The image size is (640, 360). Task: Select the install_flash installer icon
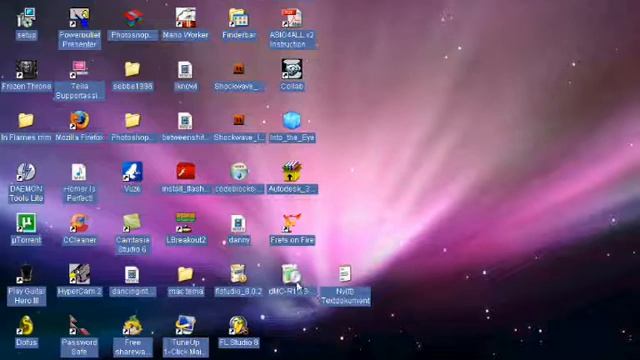pyautogui.click(x=186, y=172)
